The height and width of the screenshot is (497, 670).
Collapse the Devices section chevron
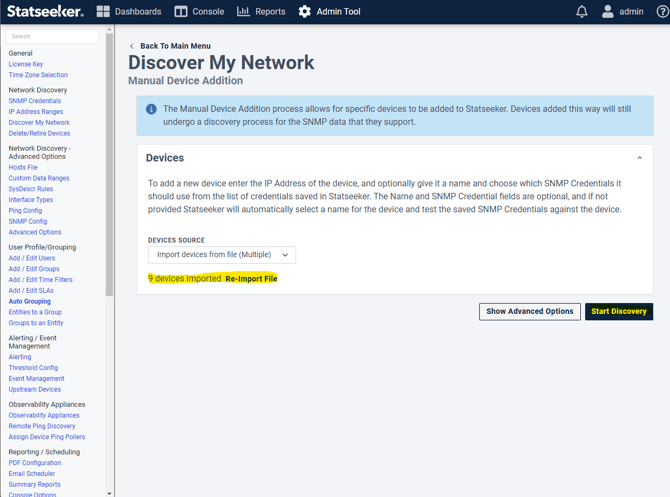coord(639,158)
